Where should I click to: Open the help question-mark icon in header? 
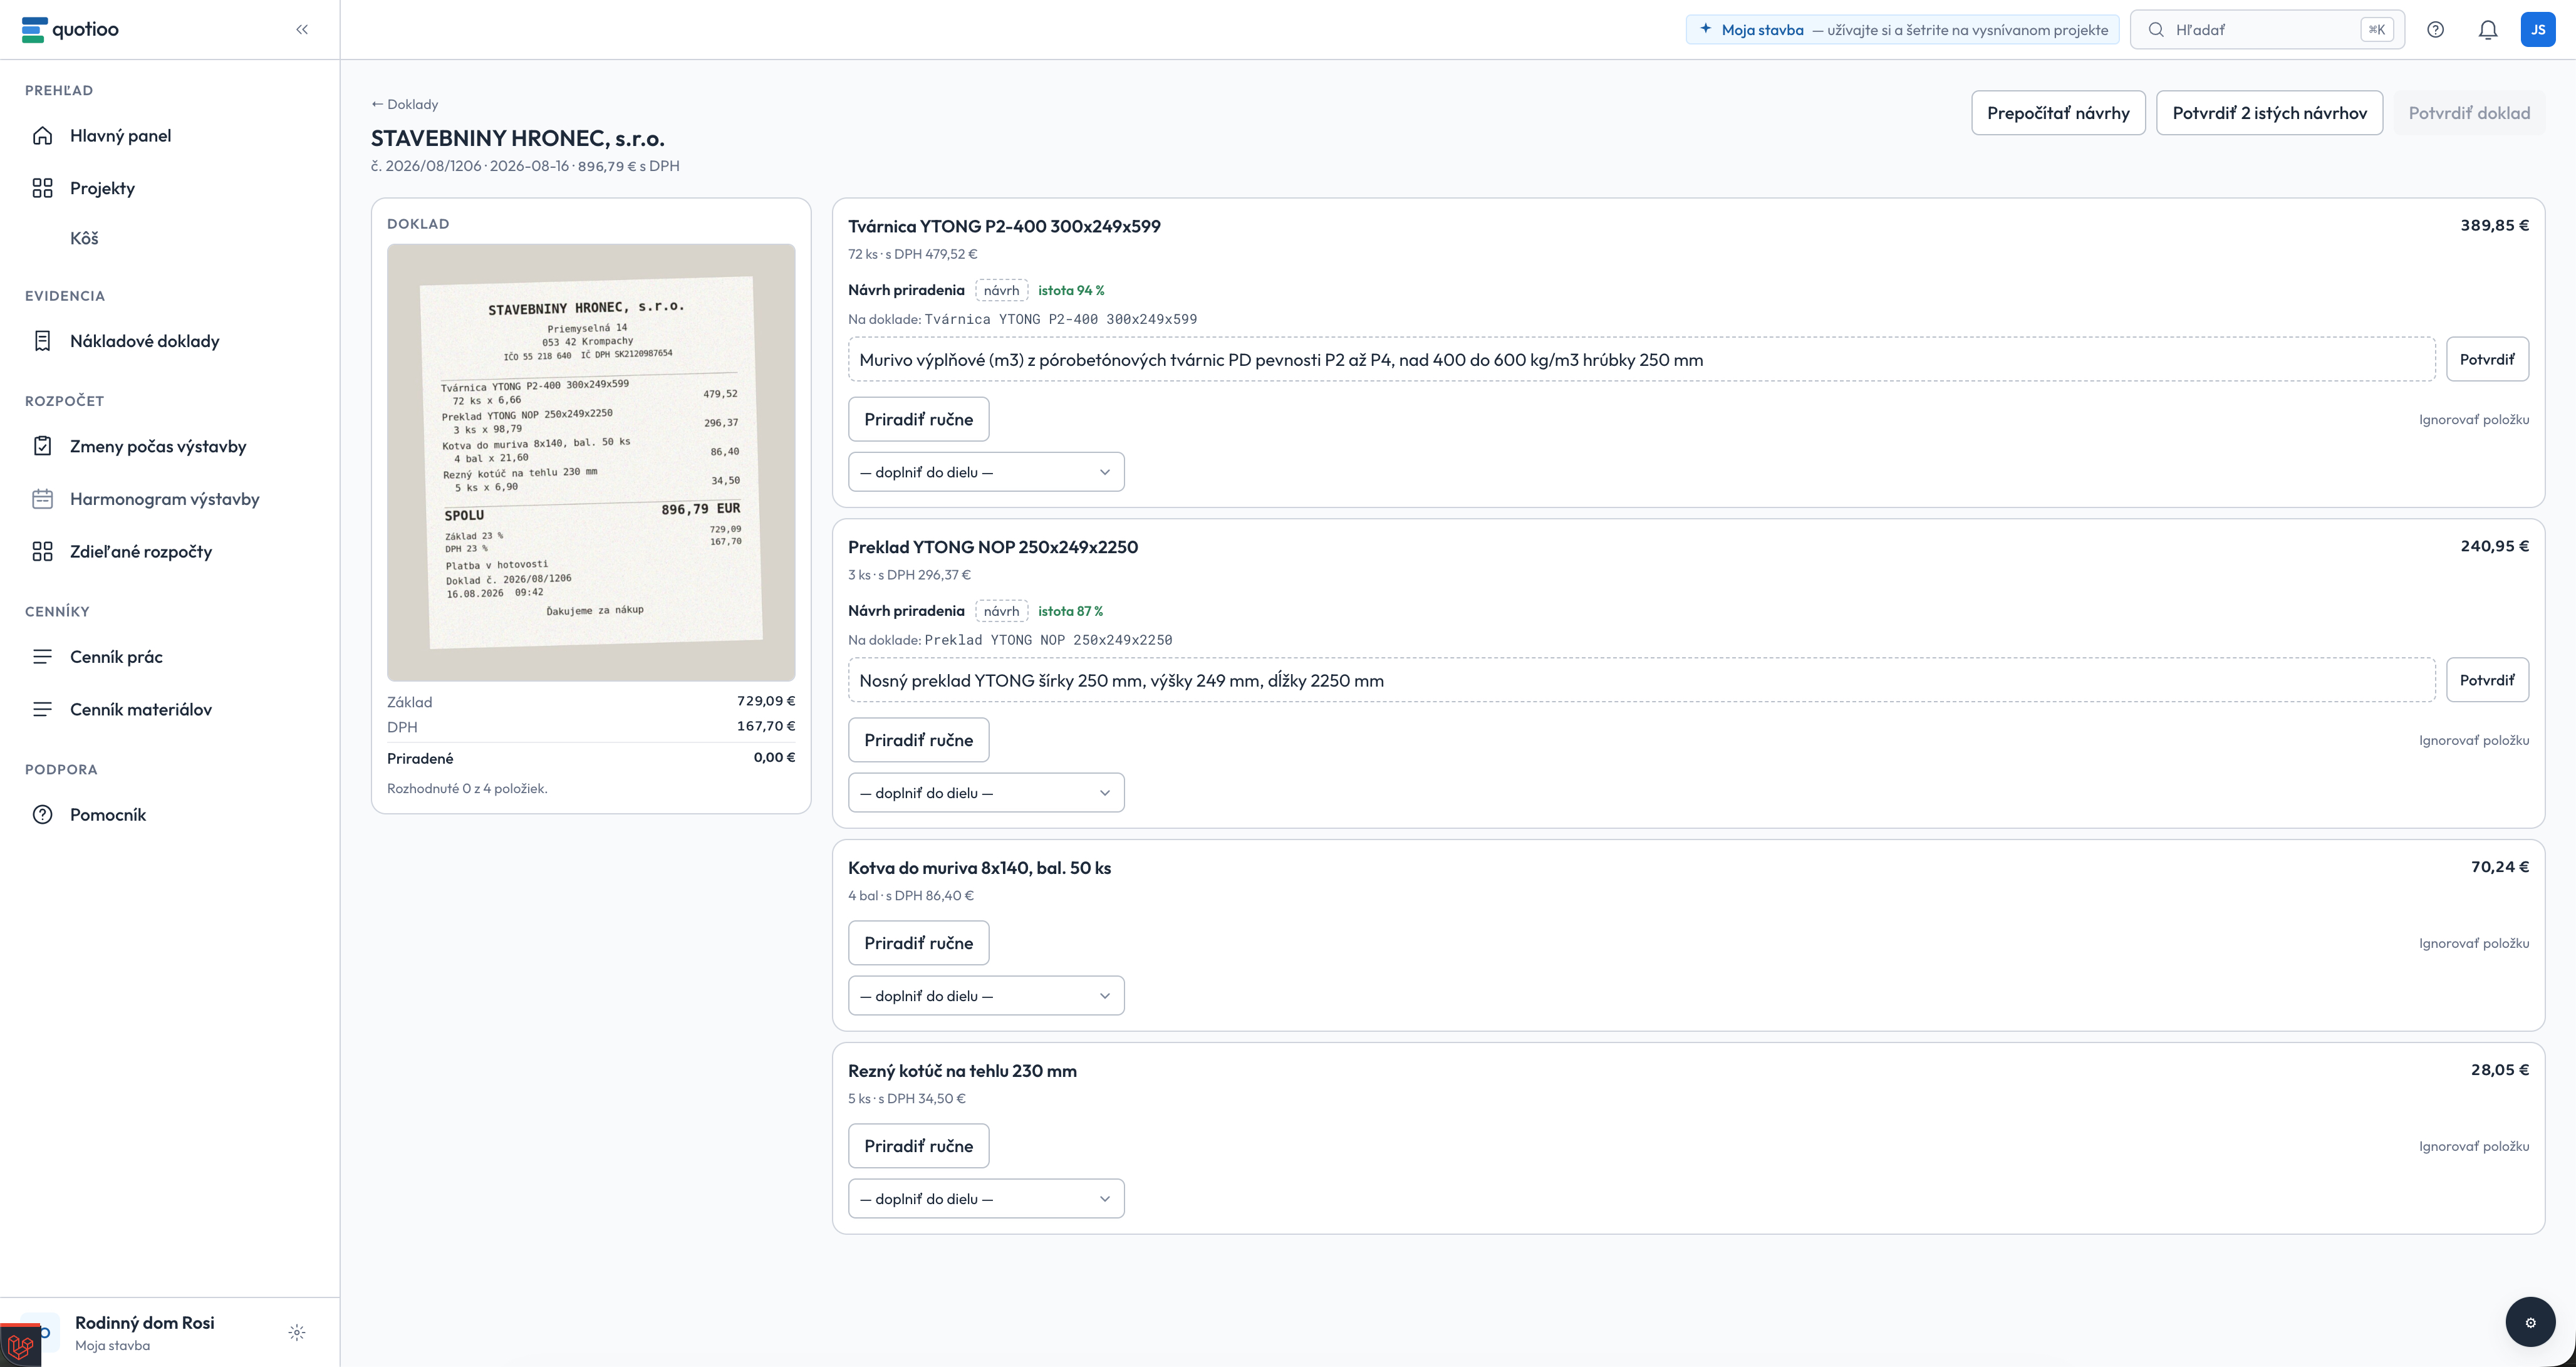coord(2436,30)
